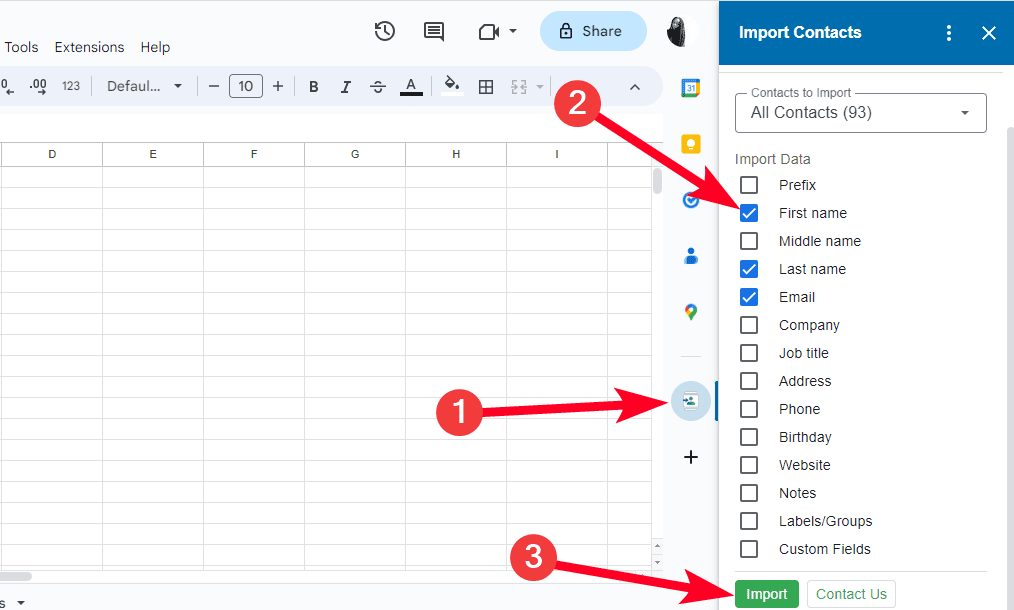Click the green Import button
The image size is (1014, 610).
[x=767, y=594]
